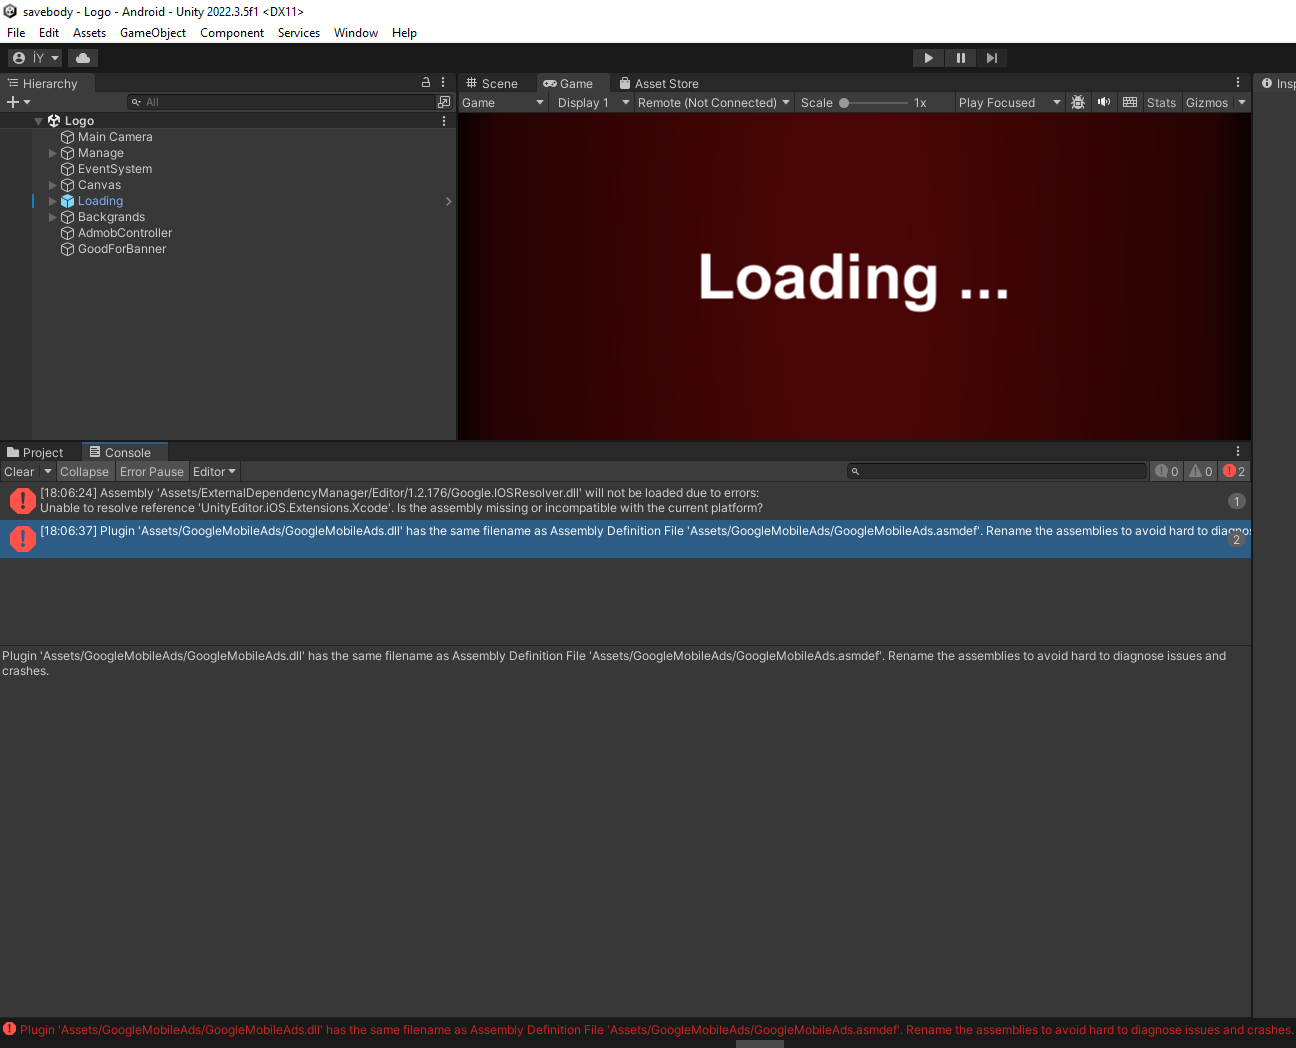Open the cloud services icon
This screenshot has width=1296, height=1048.
coord(83,58)
